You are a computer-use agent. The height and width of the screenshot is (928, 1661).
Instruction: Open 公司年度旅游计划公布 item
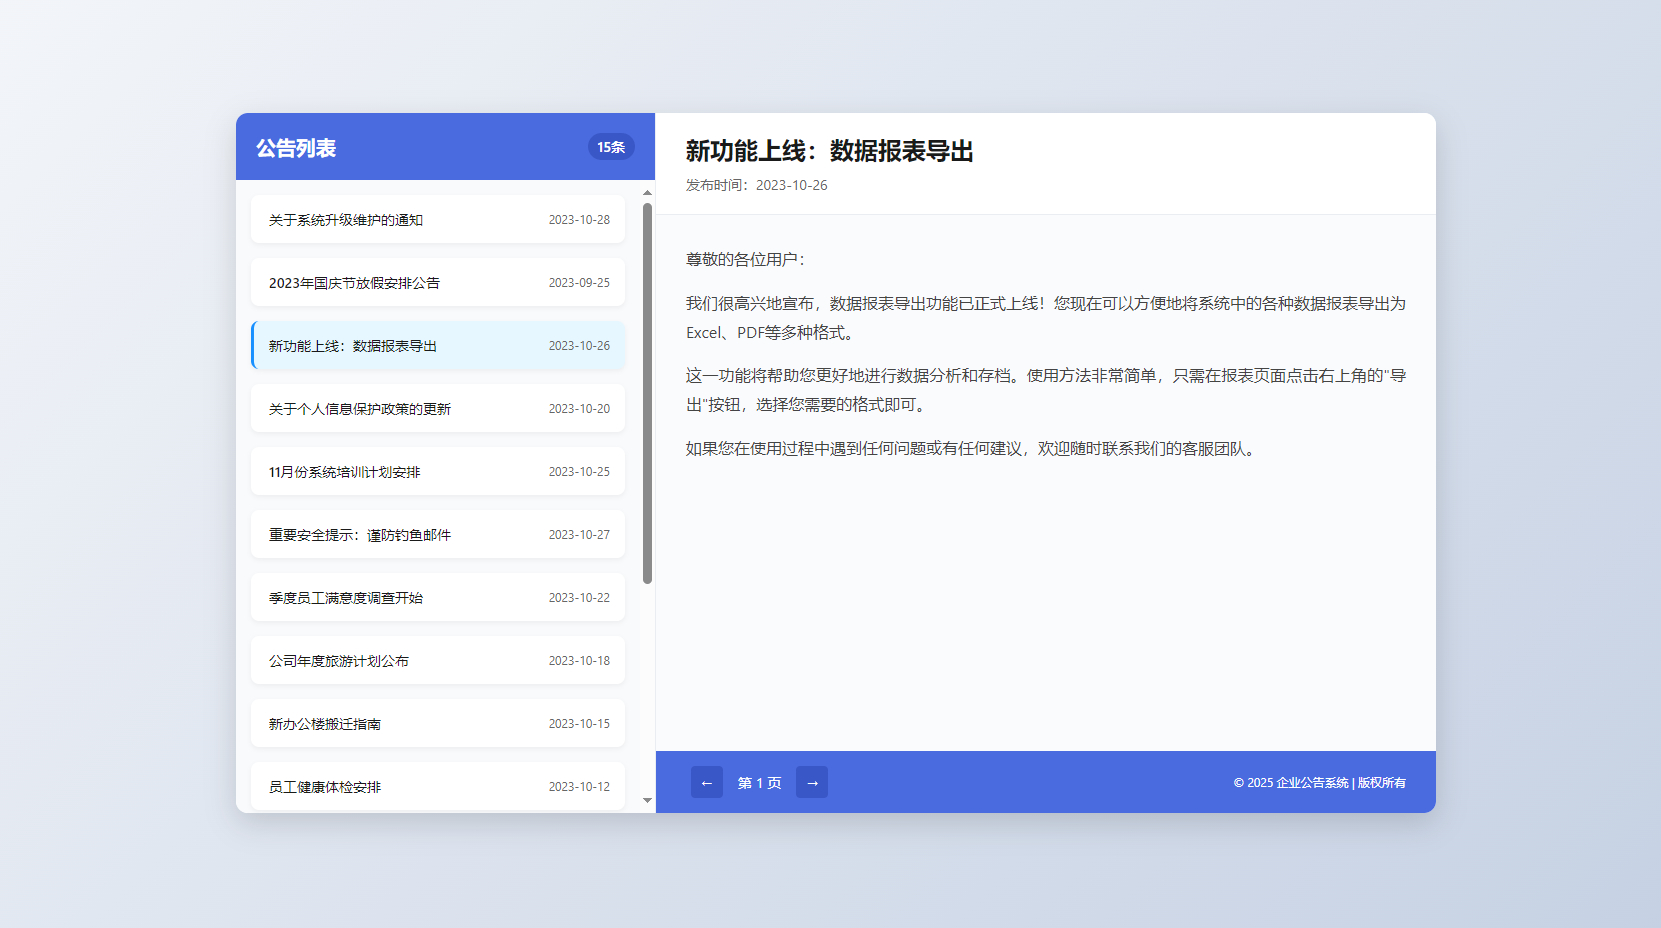coord(438,661)
